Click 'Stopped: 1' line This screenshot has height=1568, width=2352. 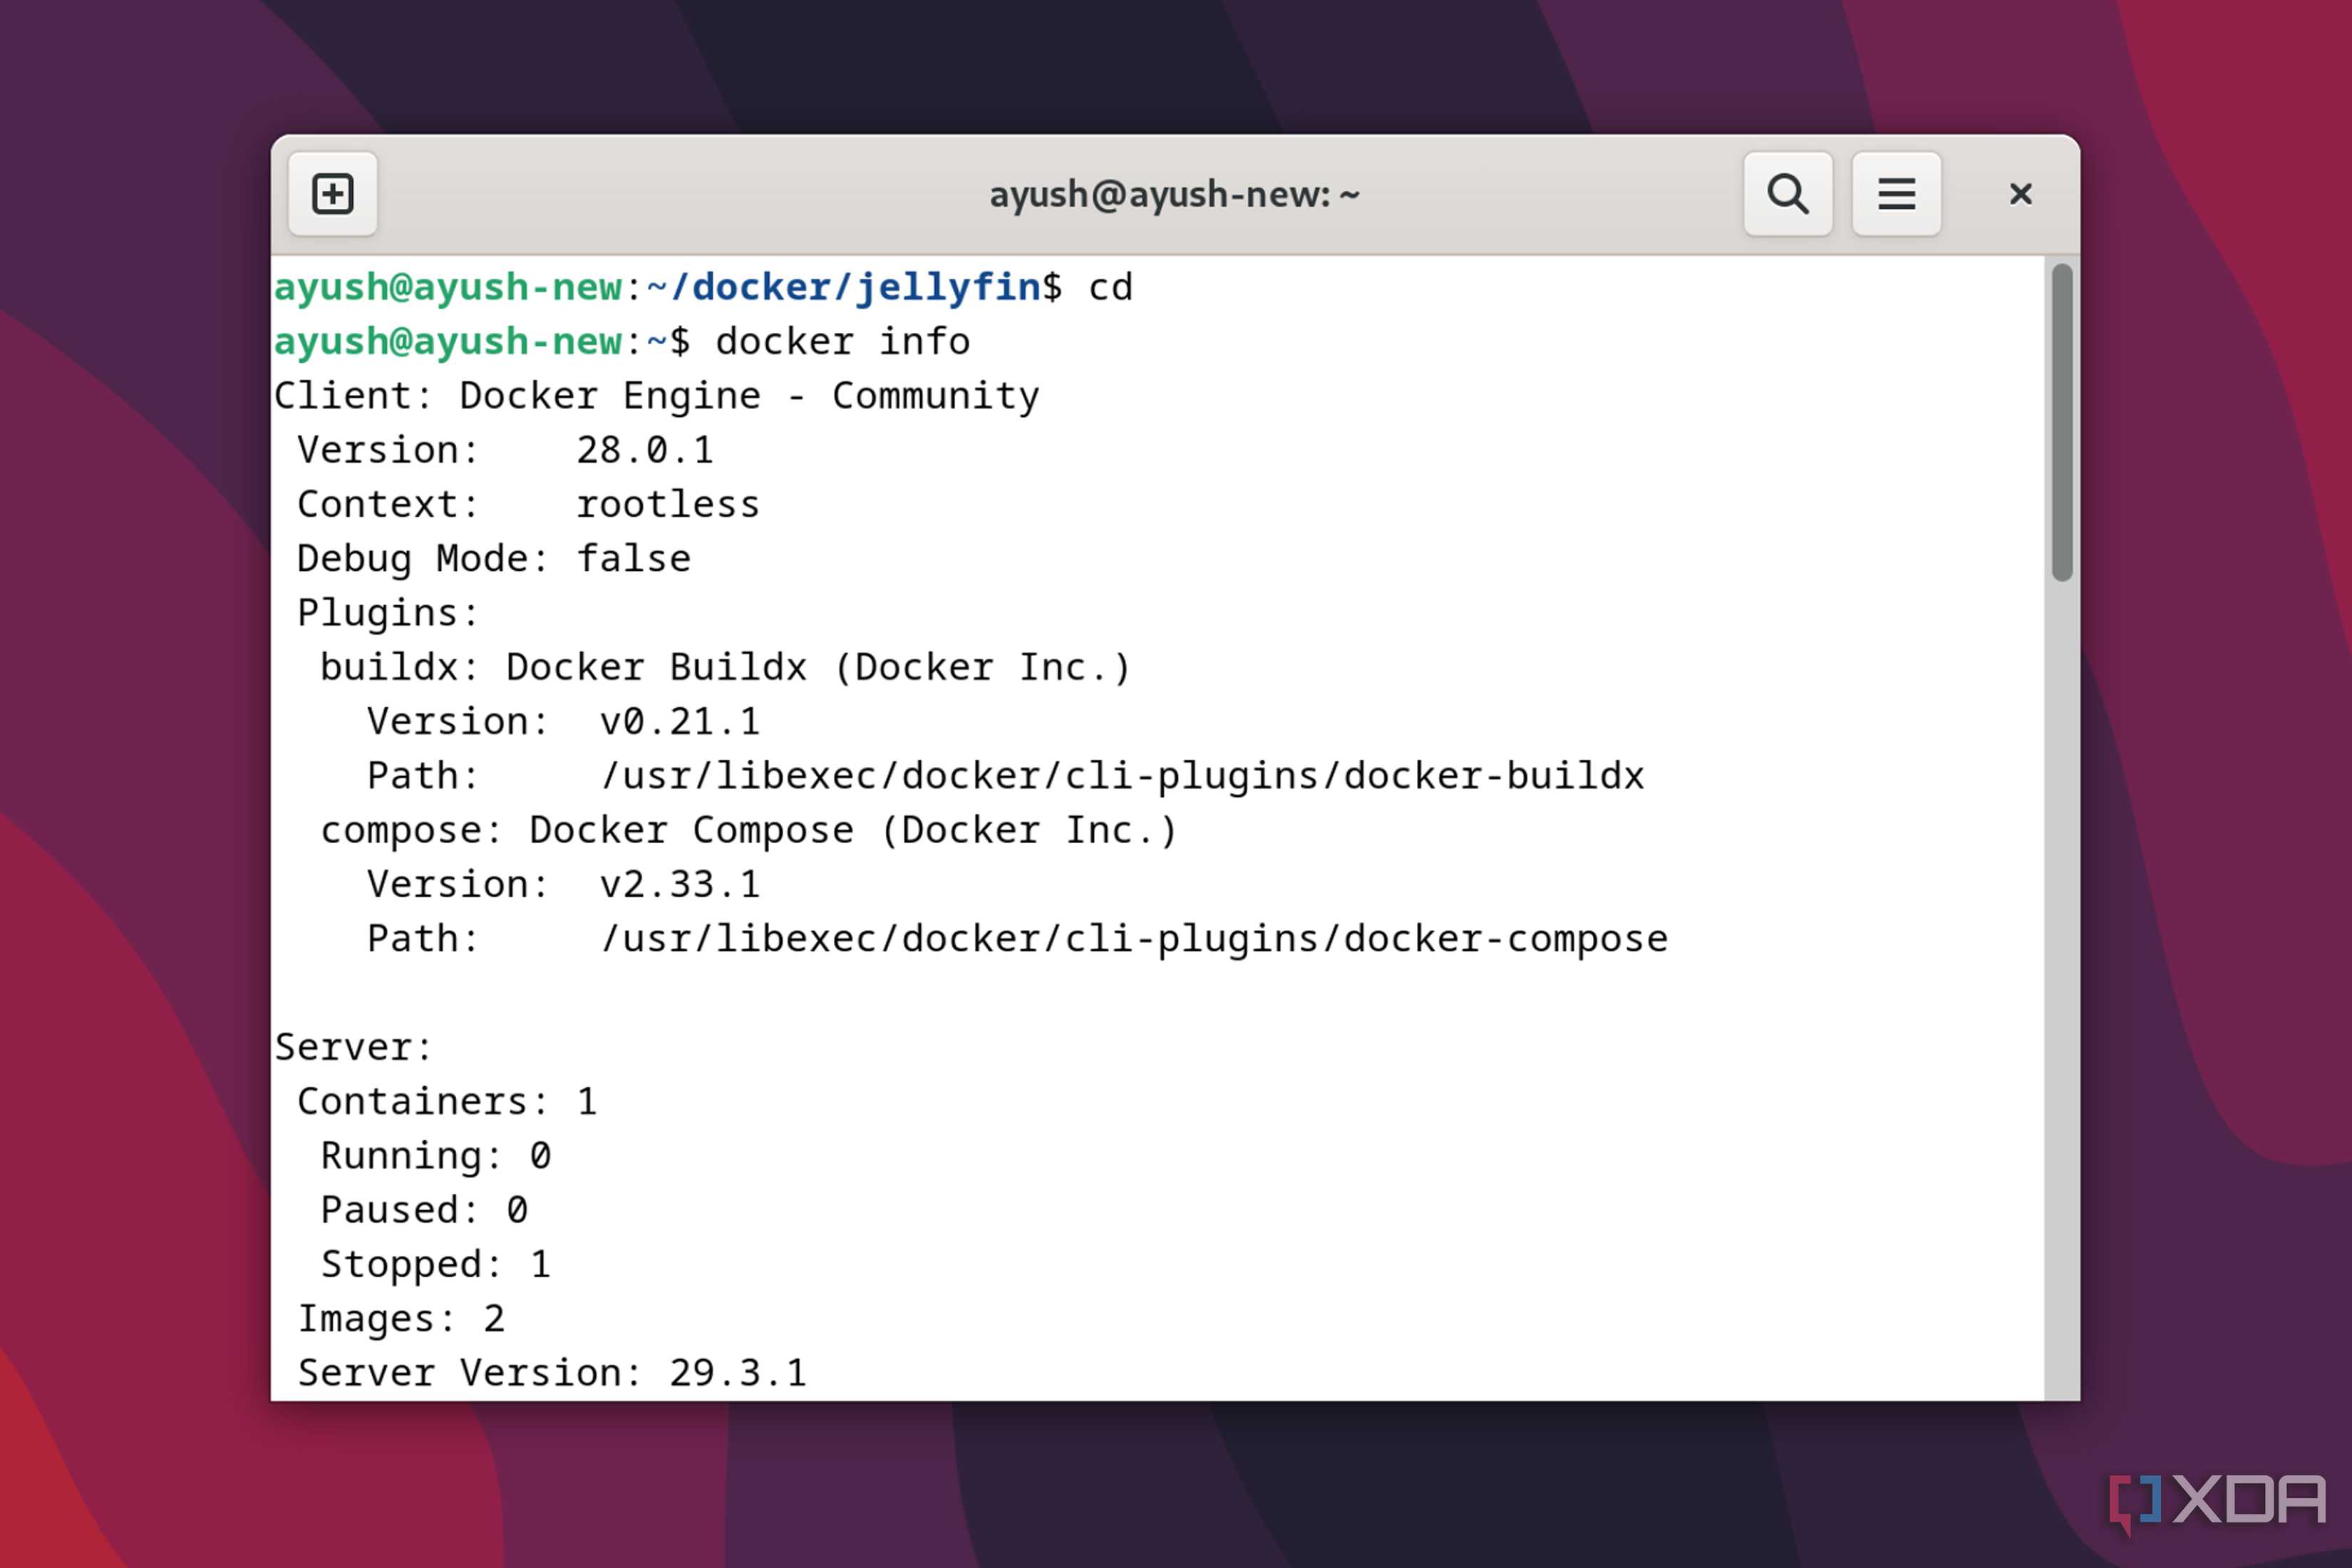pos(436,1265)
